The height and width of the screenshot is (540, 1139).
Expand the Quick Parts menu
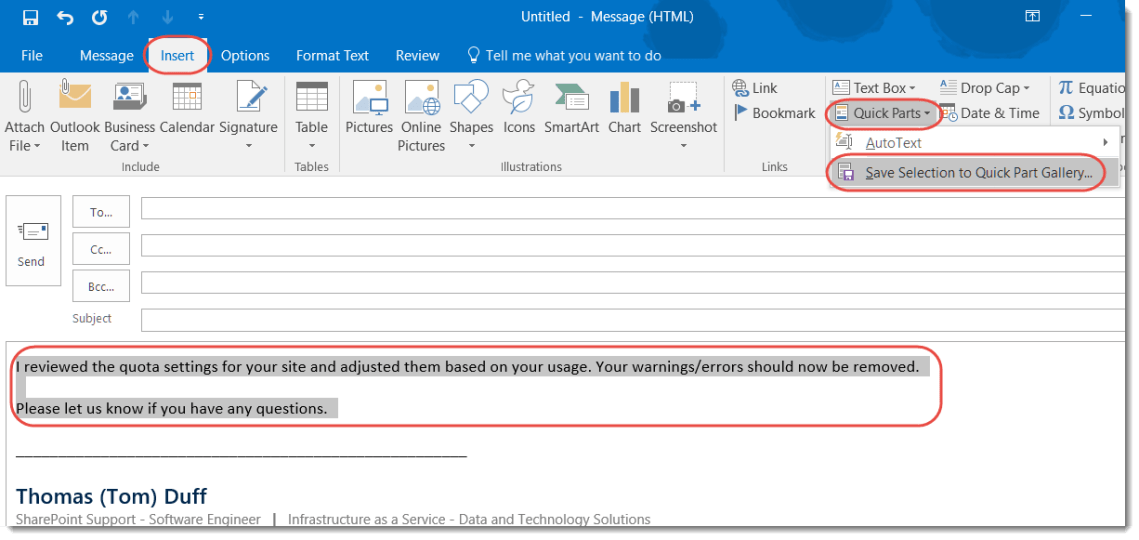coord(882,113)
